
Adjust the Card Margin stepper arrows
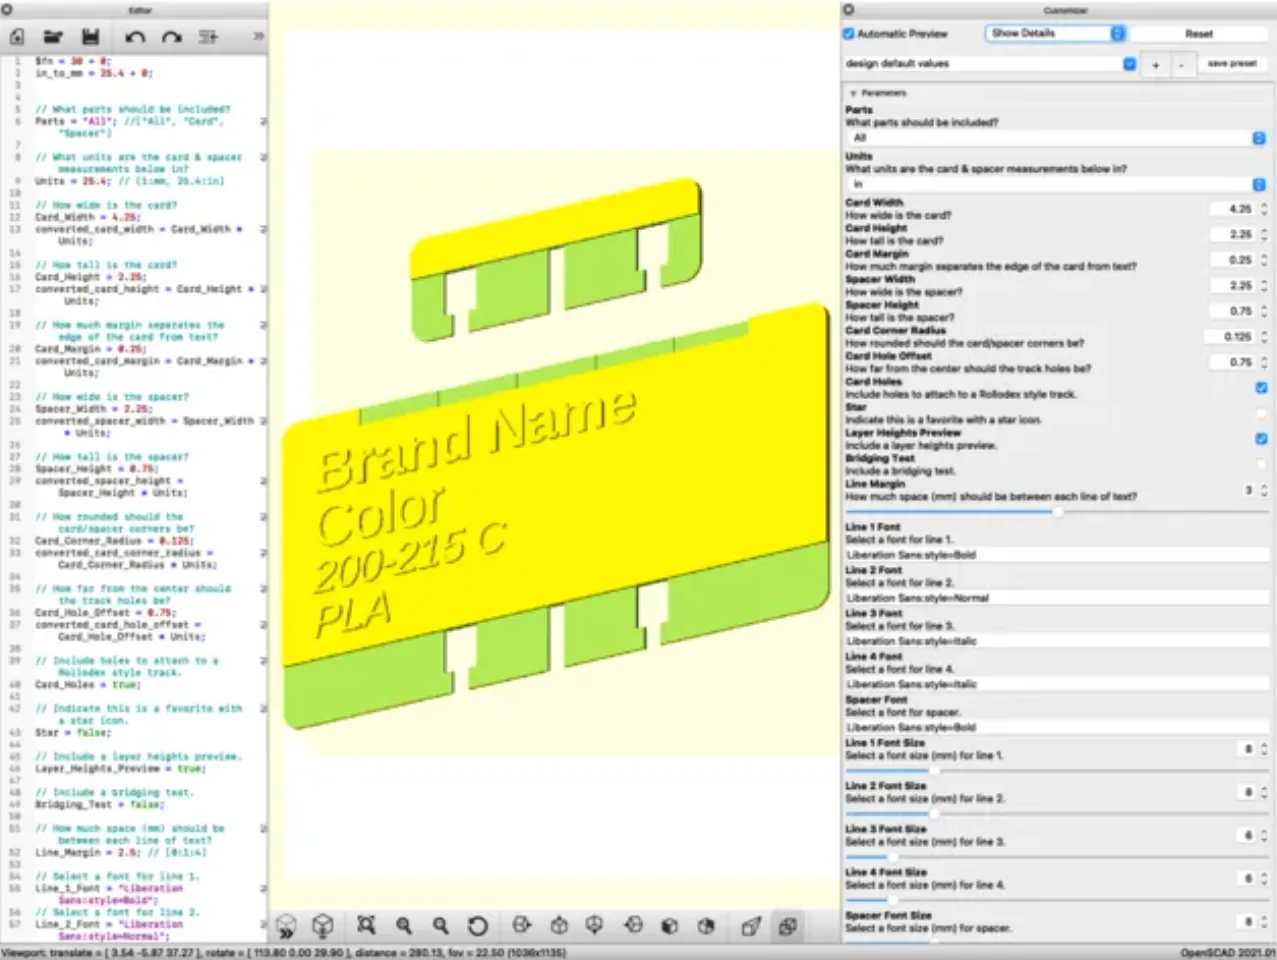(1263, 260)
